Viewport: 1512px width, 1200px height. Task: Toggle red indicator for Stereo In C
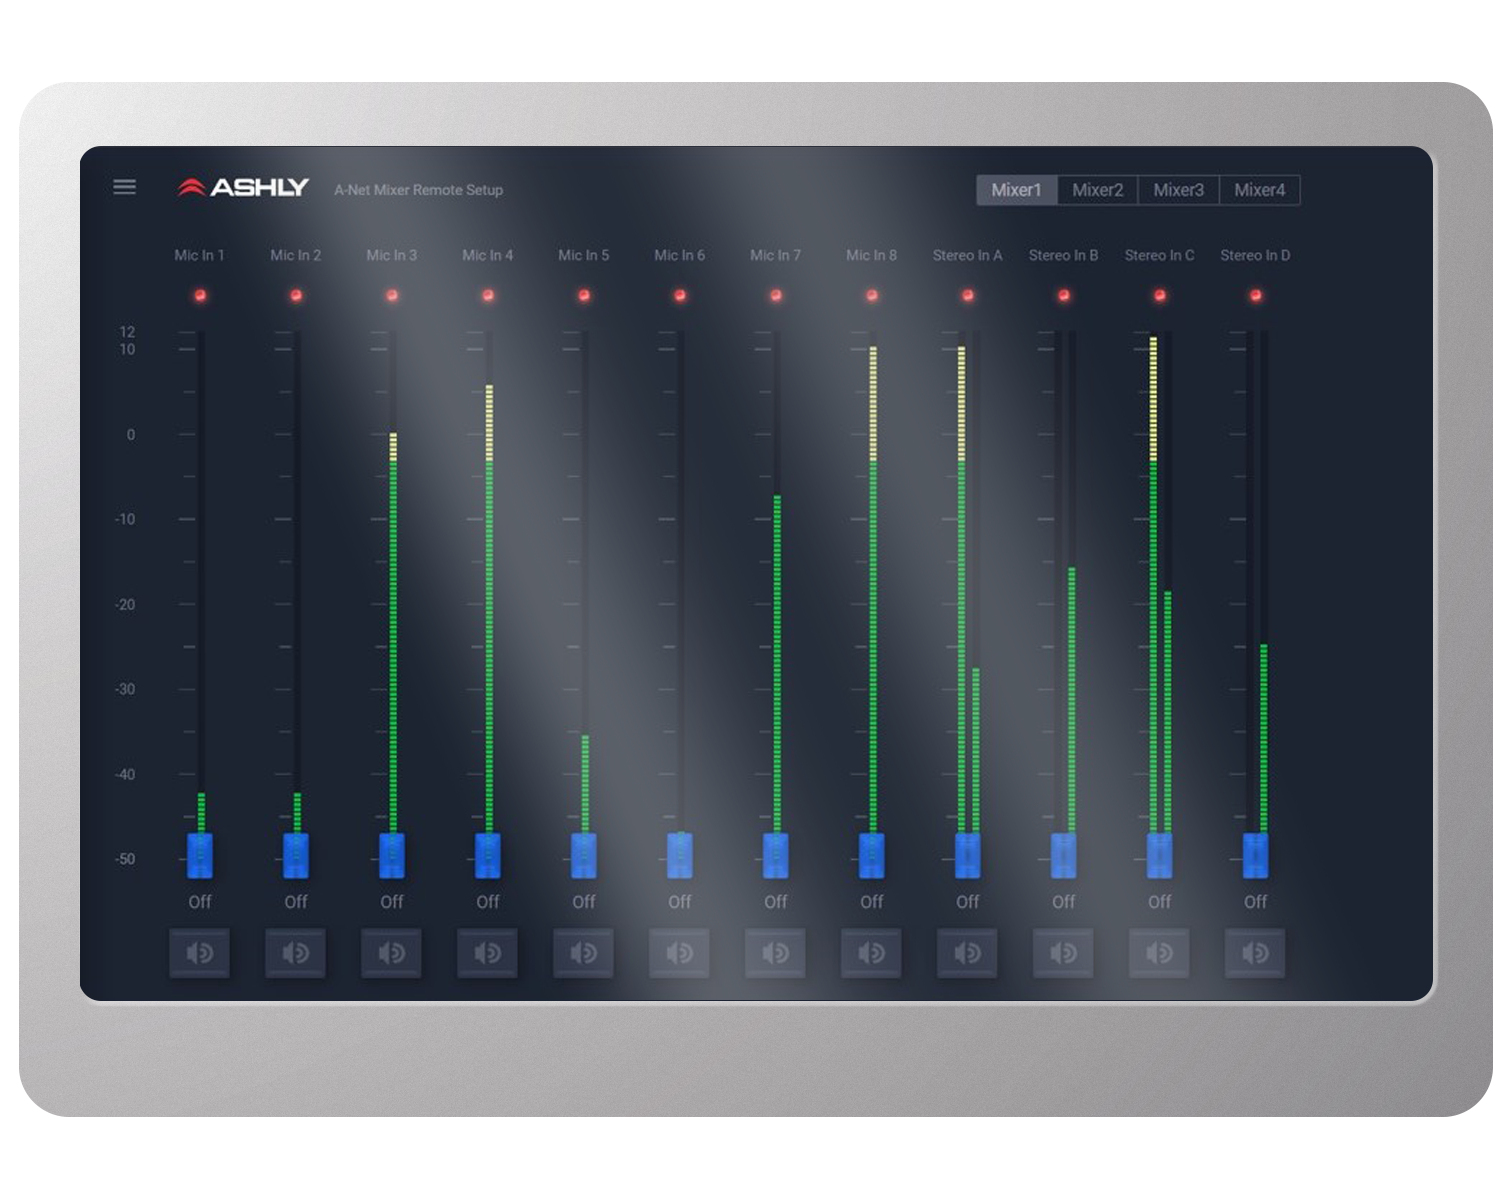[1160, 295]
